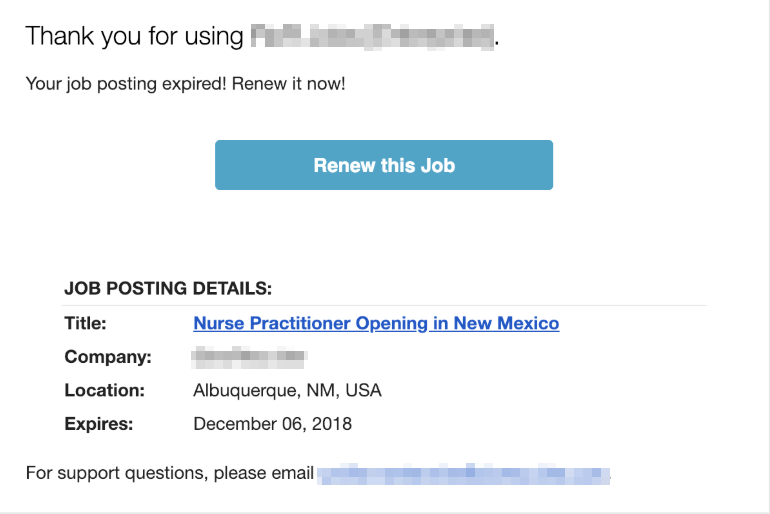The image size is (770, 514).
Task: Click the divider line under JOB POSTING DETAILS
Action: tap(384, 305)
